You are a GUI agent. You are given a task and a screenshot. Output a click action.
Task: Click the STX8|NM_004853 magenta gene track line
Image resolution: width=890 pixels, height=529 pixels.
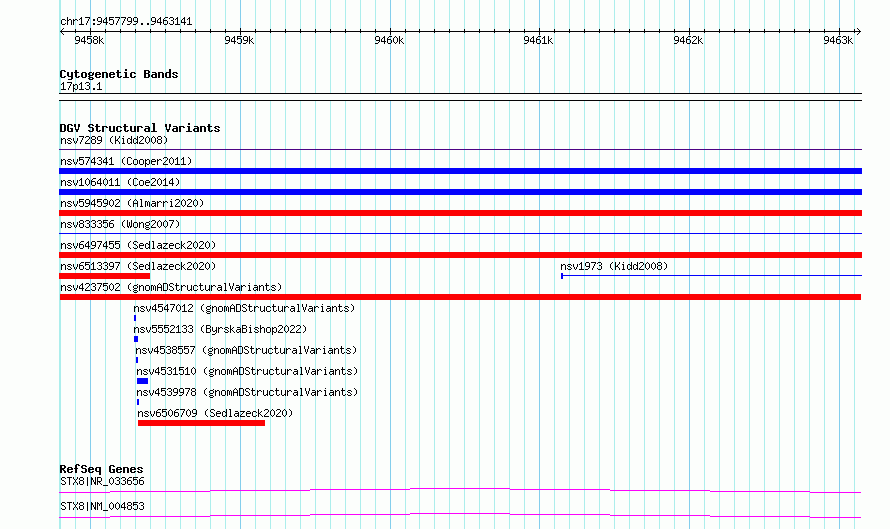tap(460, 515)
